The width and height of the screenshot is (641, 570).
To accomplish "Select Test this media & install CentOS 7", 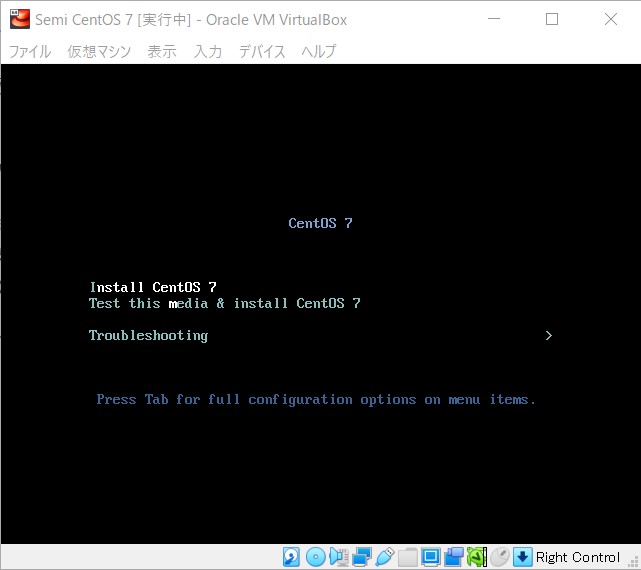I will tap(224, 303).
